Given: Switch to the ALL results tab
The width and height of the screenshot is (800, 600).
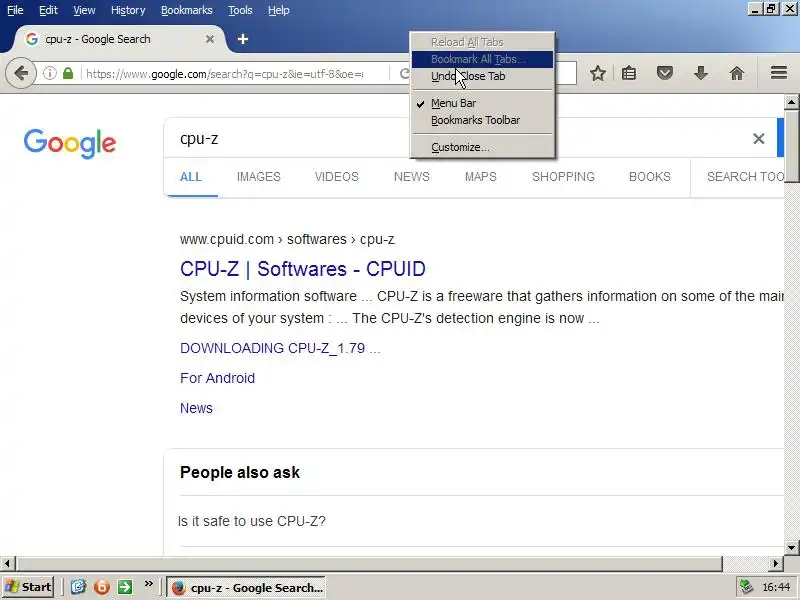Looking at the screenshot, I should pyautogui.click(x=191, y=177).
